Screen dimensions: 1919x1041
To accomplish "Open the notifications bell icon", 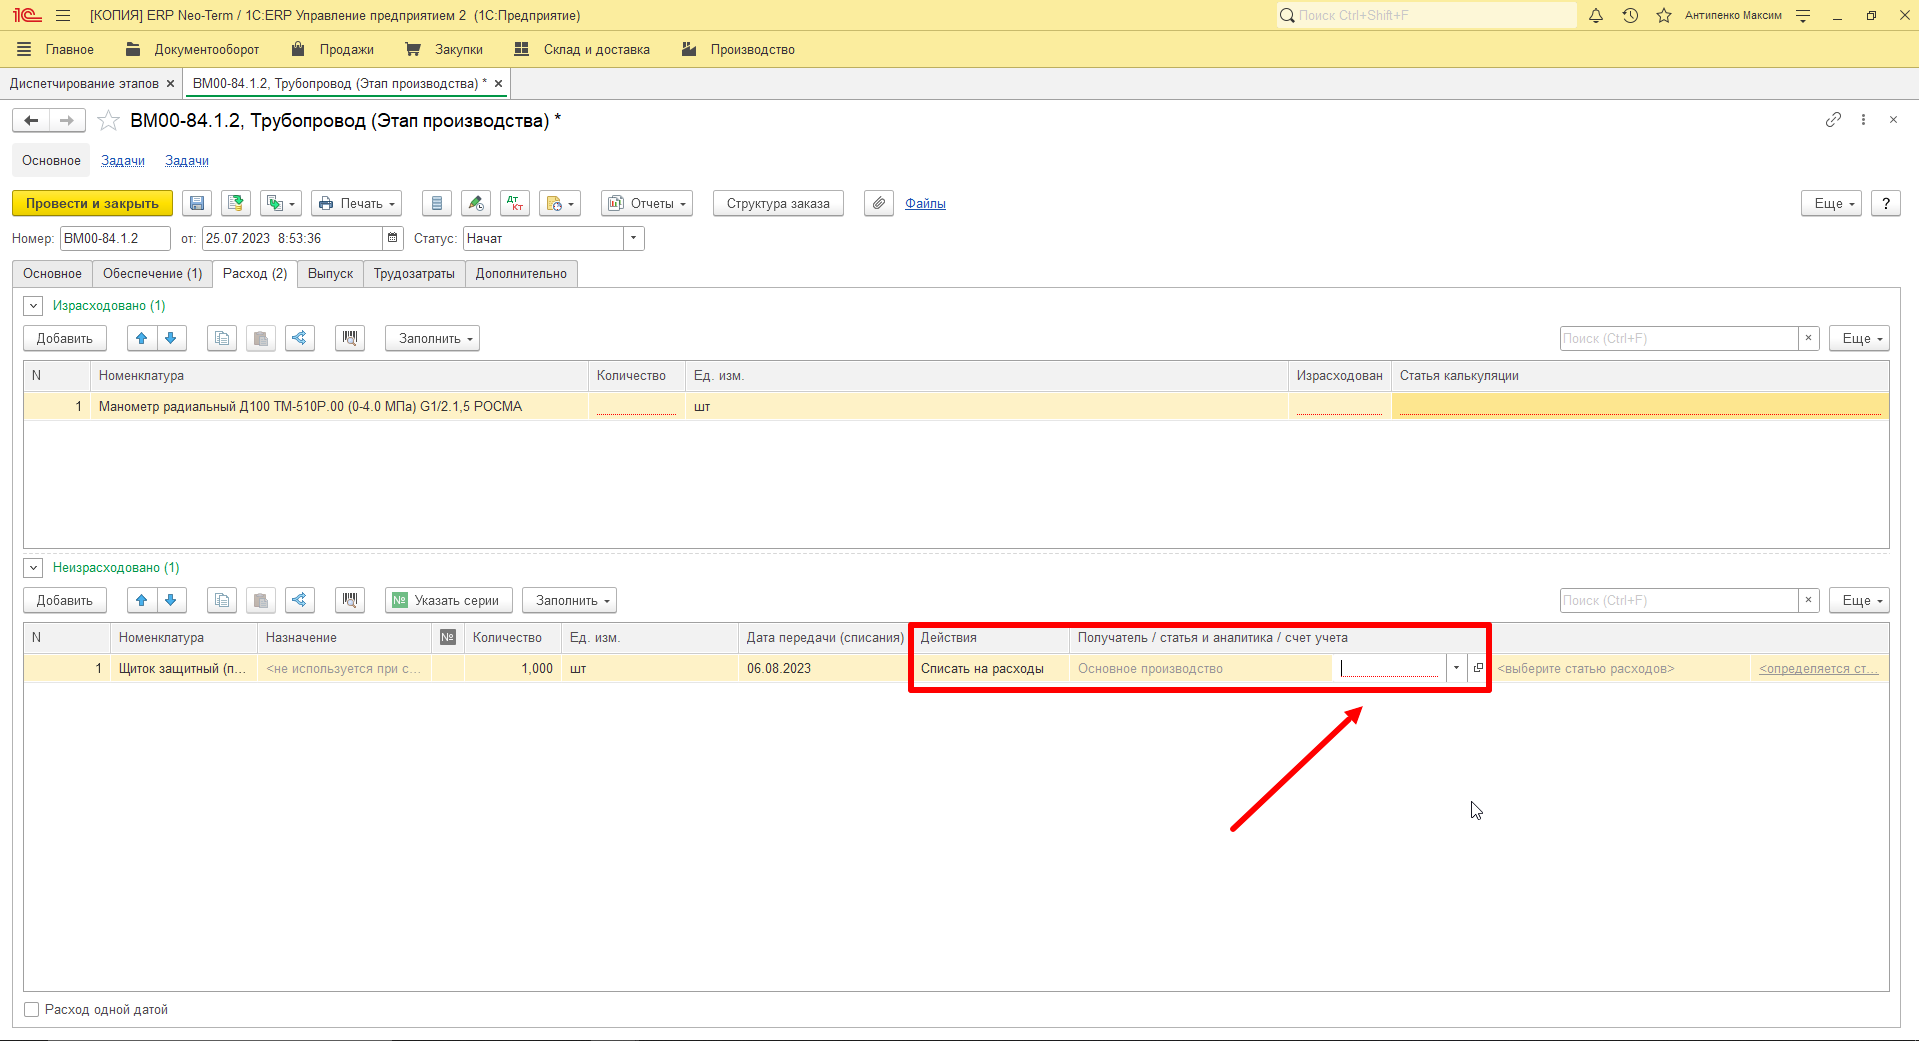I will tap(1596, 15).
